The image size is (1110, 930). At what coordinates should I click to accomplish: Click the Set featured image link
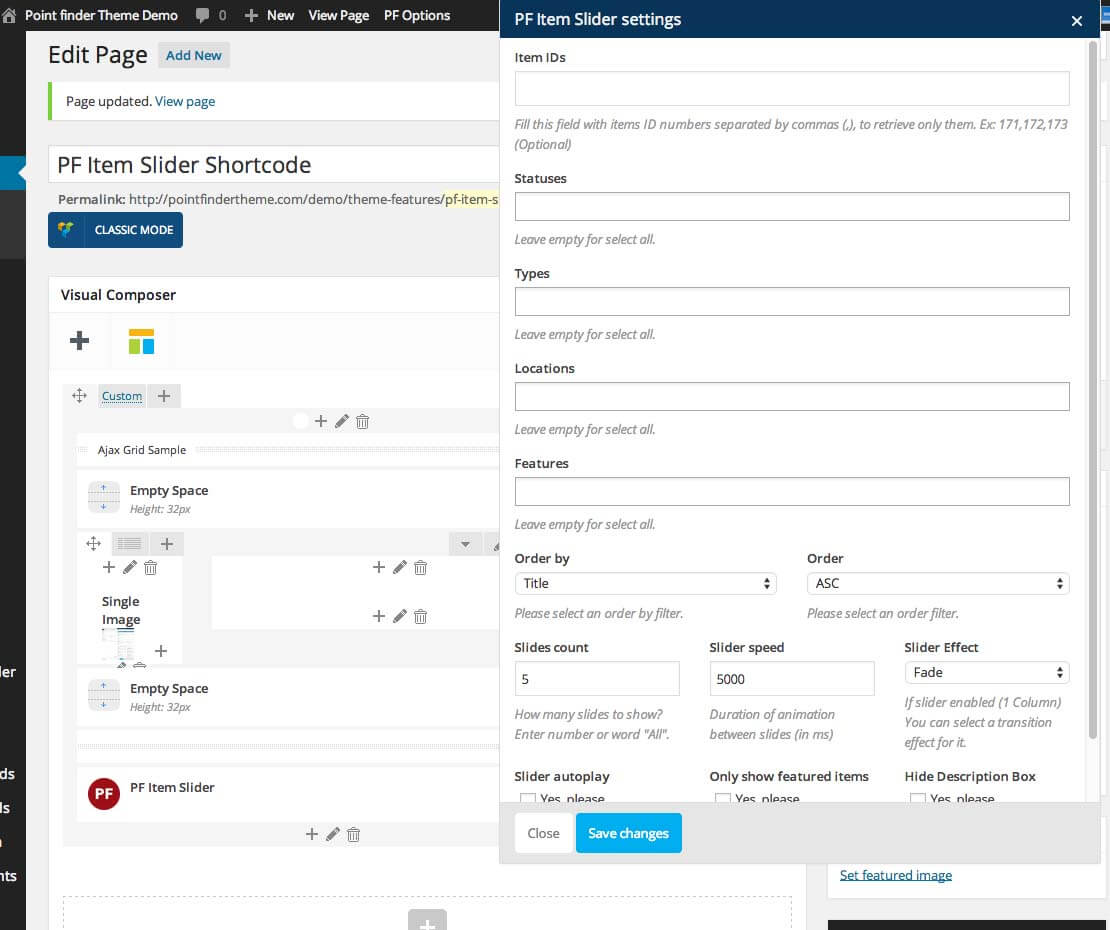[x=895, y=875]
